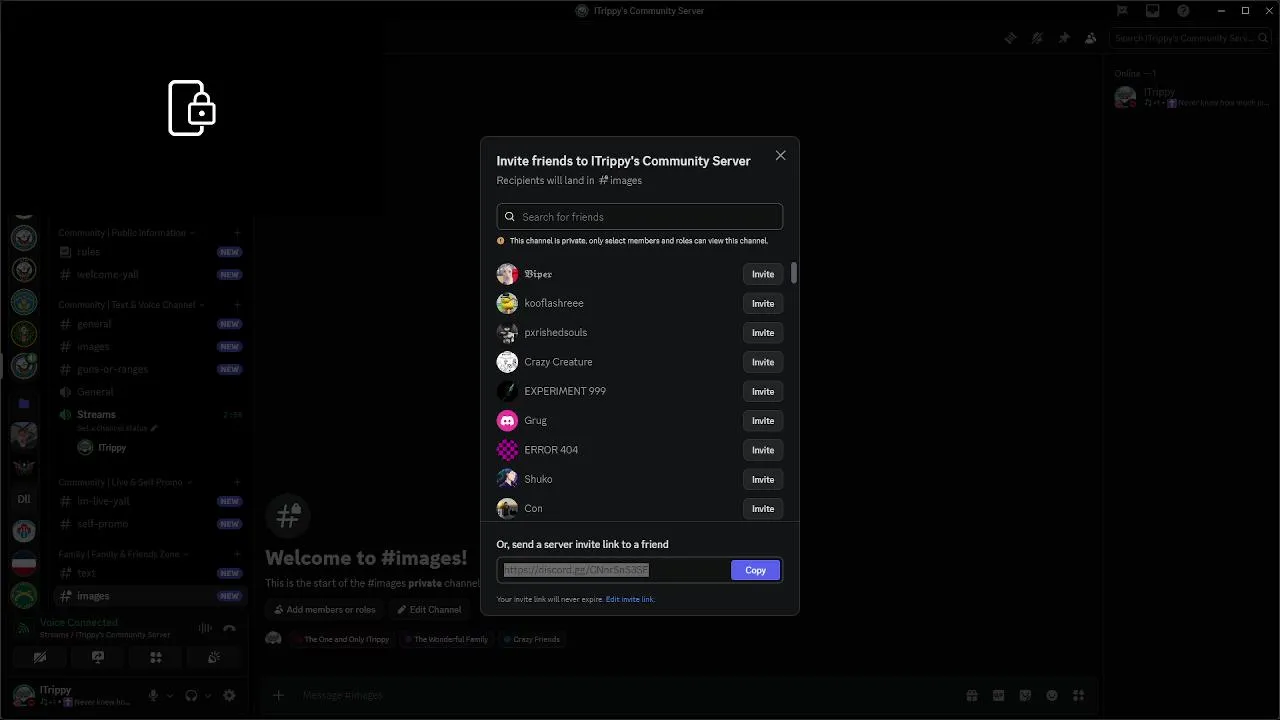Open soundboard icon in voice controls
The height and width of the screenshot is (720, 1280).
[214, 657]
